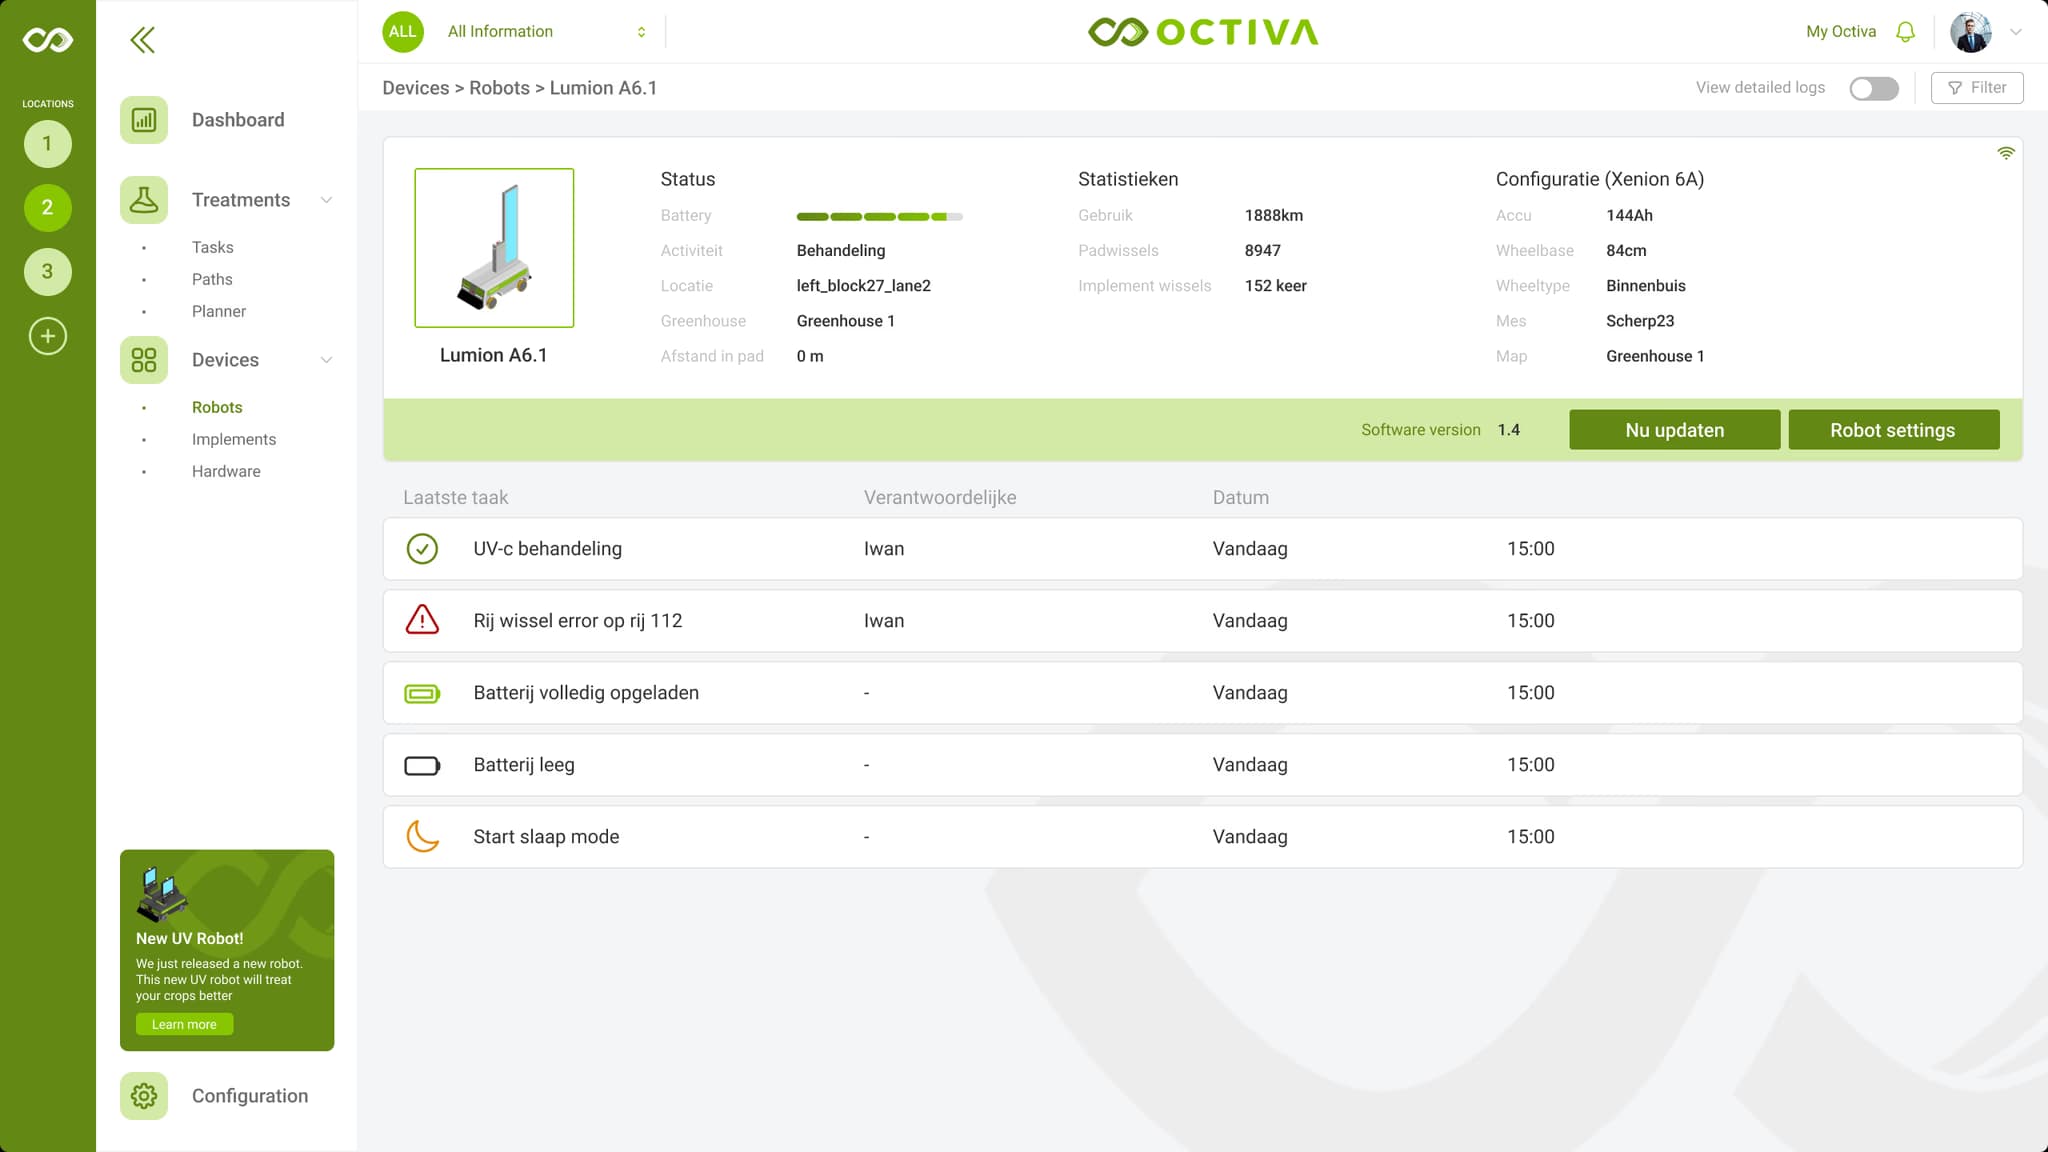Screen dimensions: 2048x1152
Task: Open Tasks under Treatments
Action: [213, 247]
